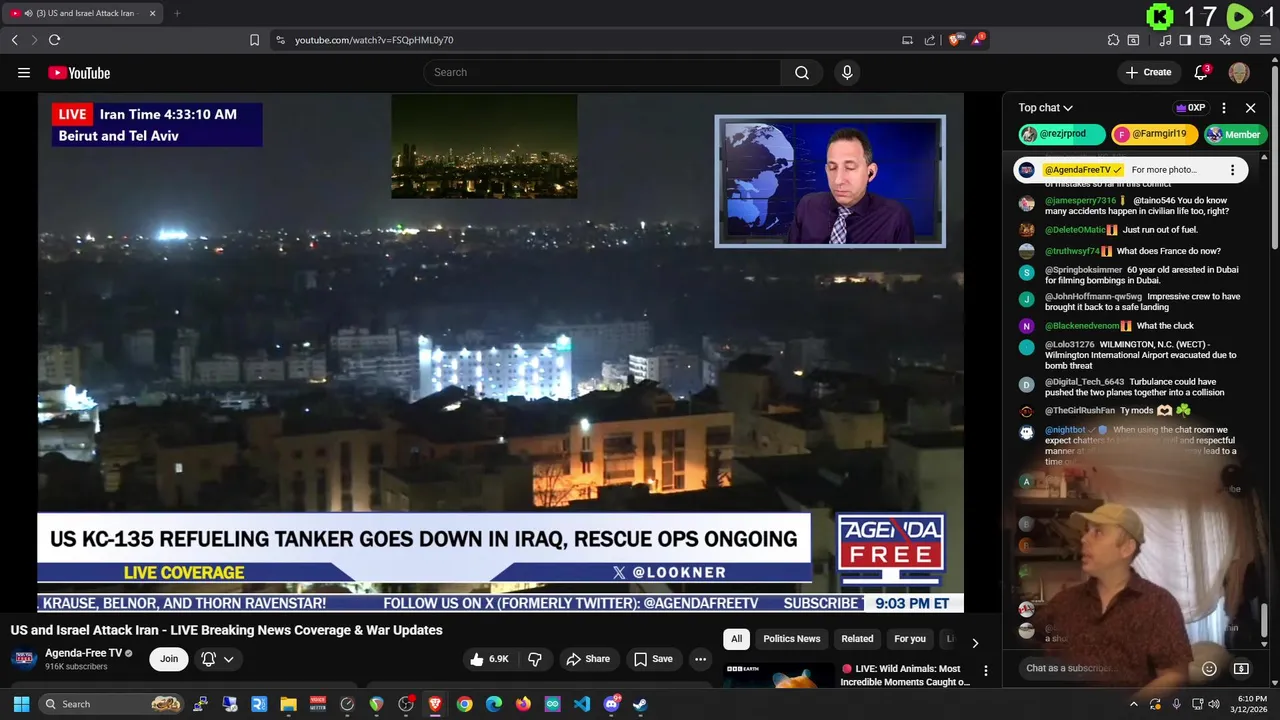Screen dimensions: 1280x720
Task: Open Leo AI sparkle icon
Action: [x=1225, y=40]
